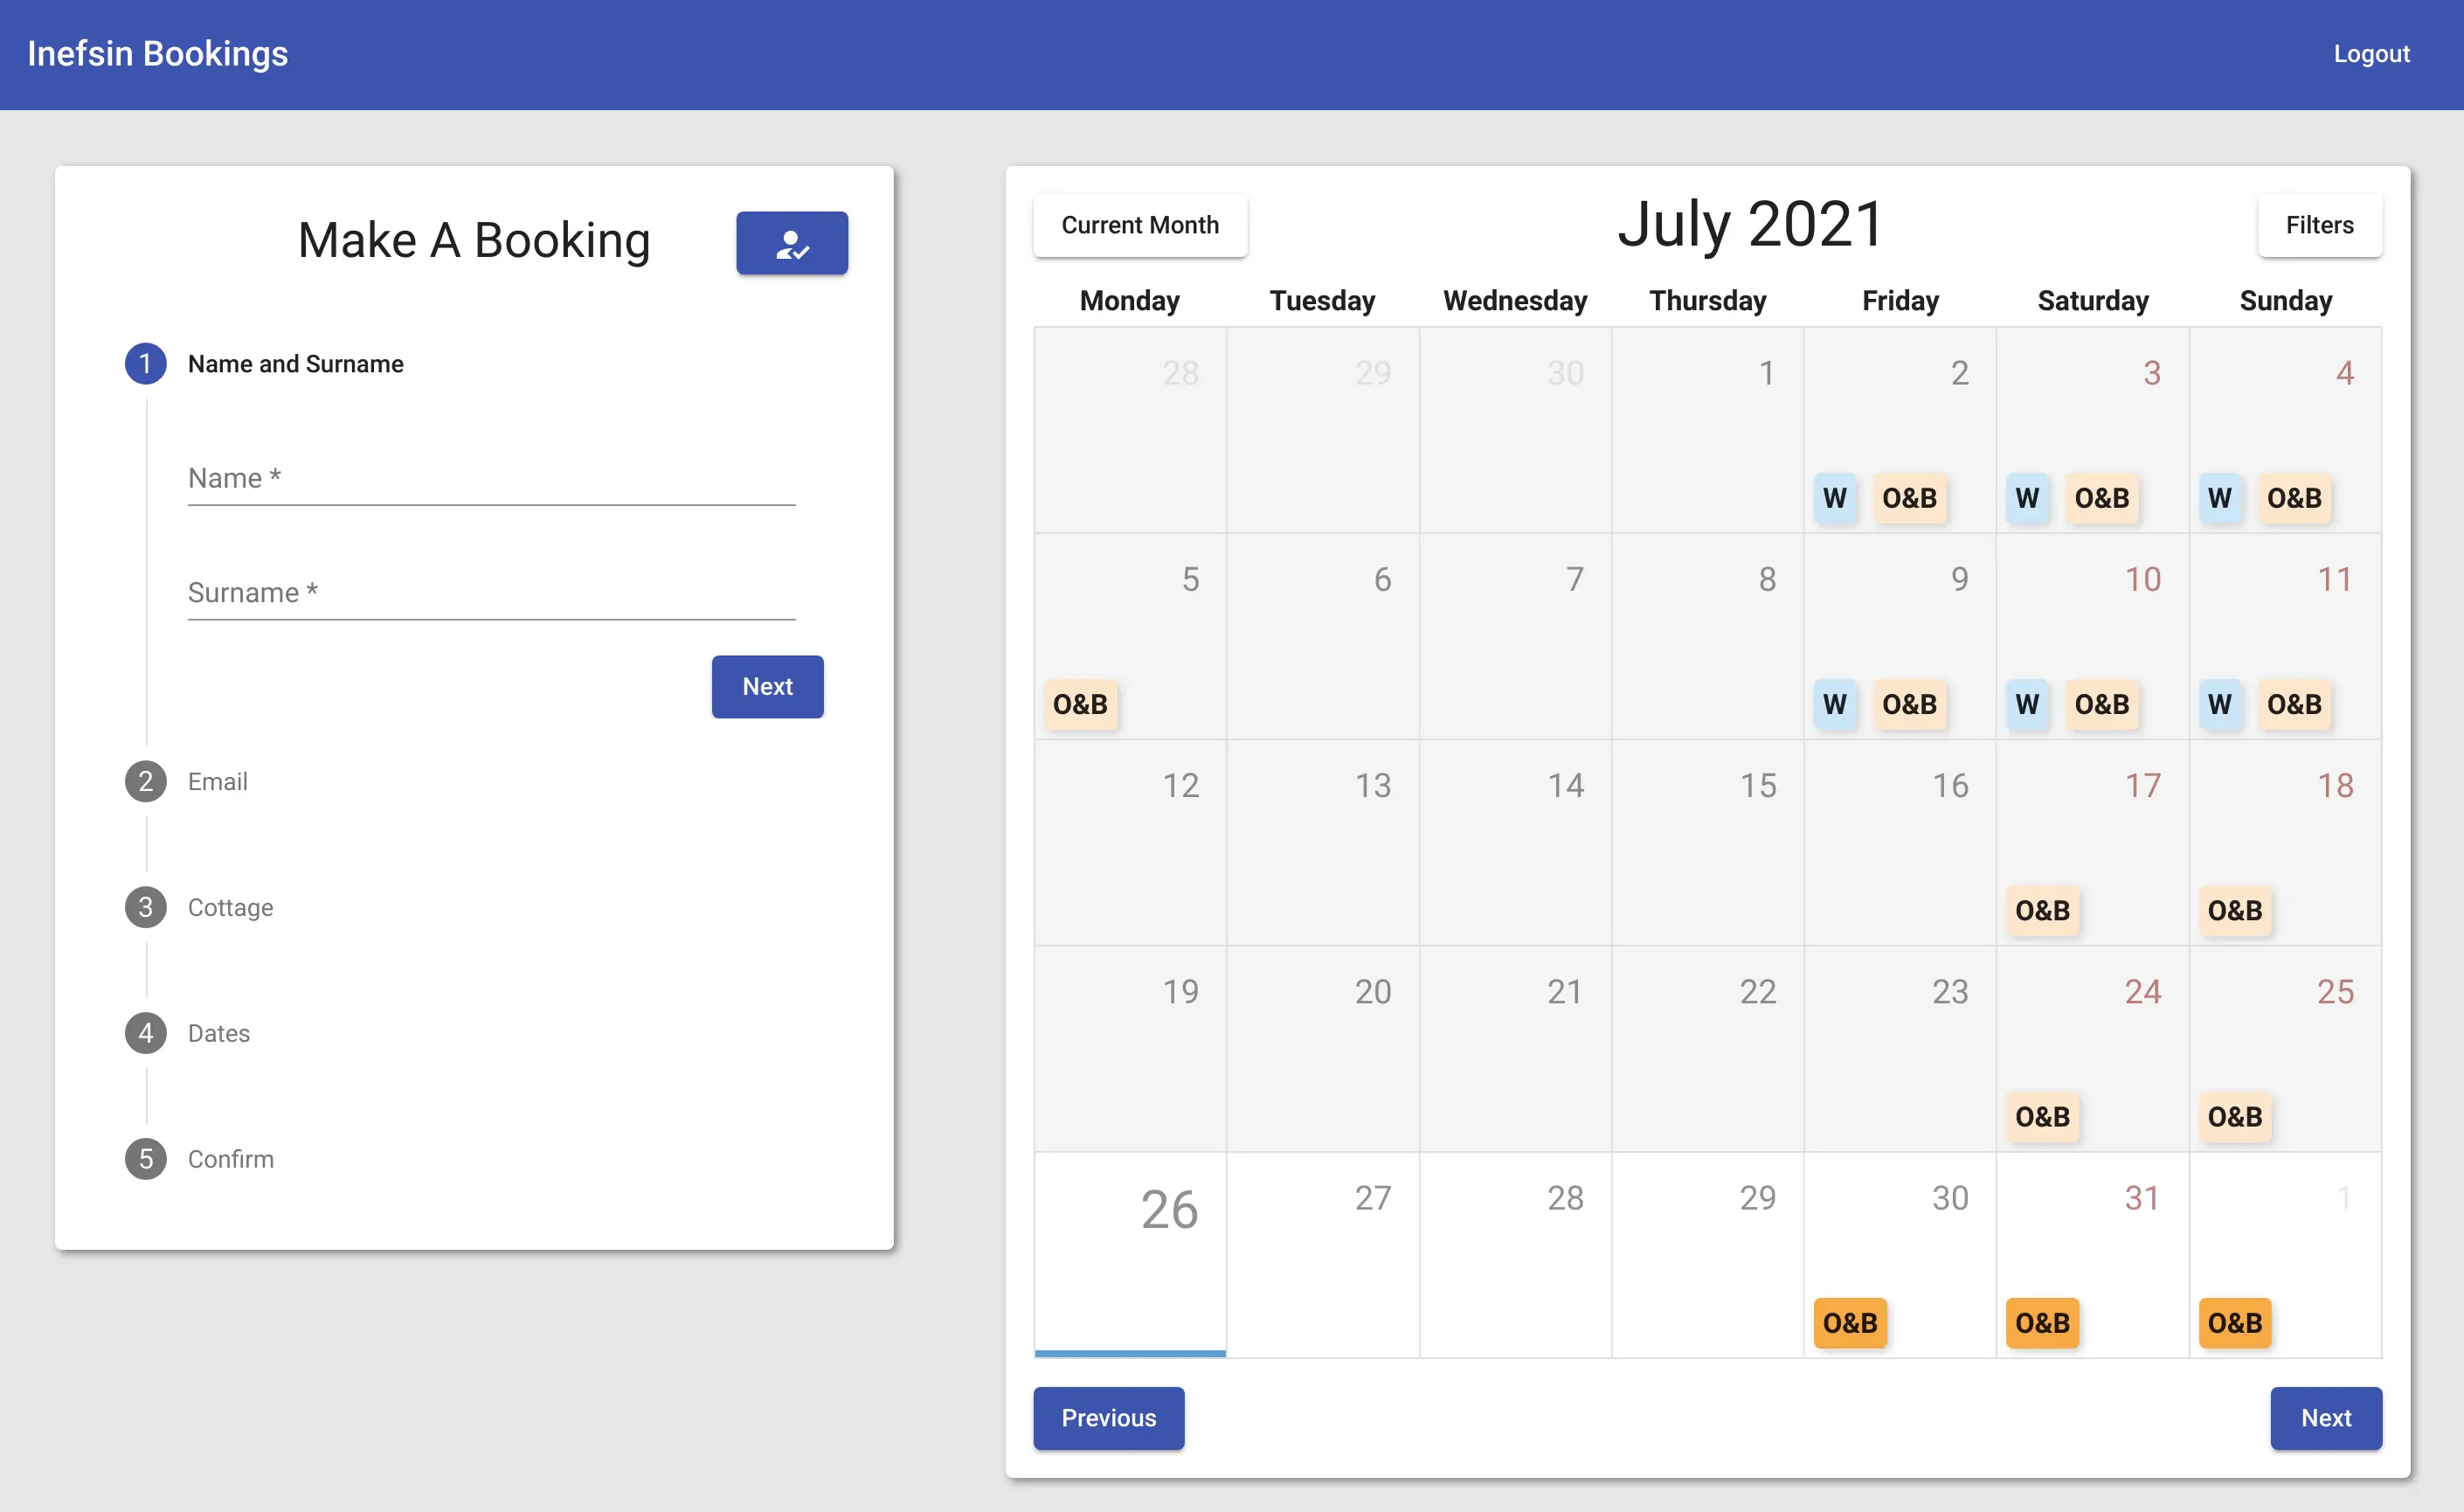Click the Current Month button
The width and height of the screenshot is (2464, 1512).
[1139, 225]
